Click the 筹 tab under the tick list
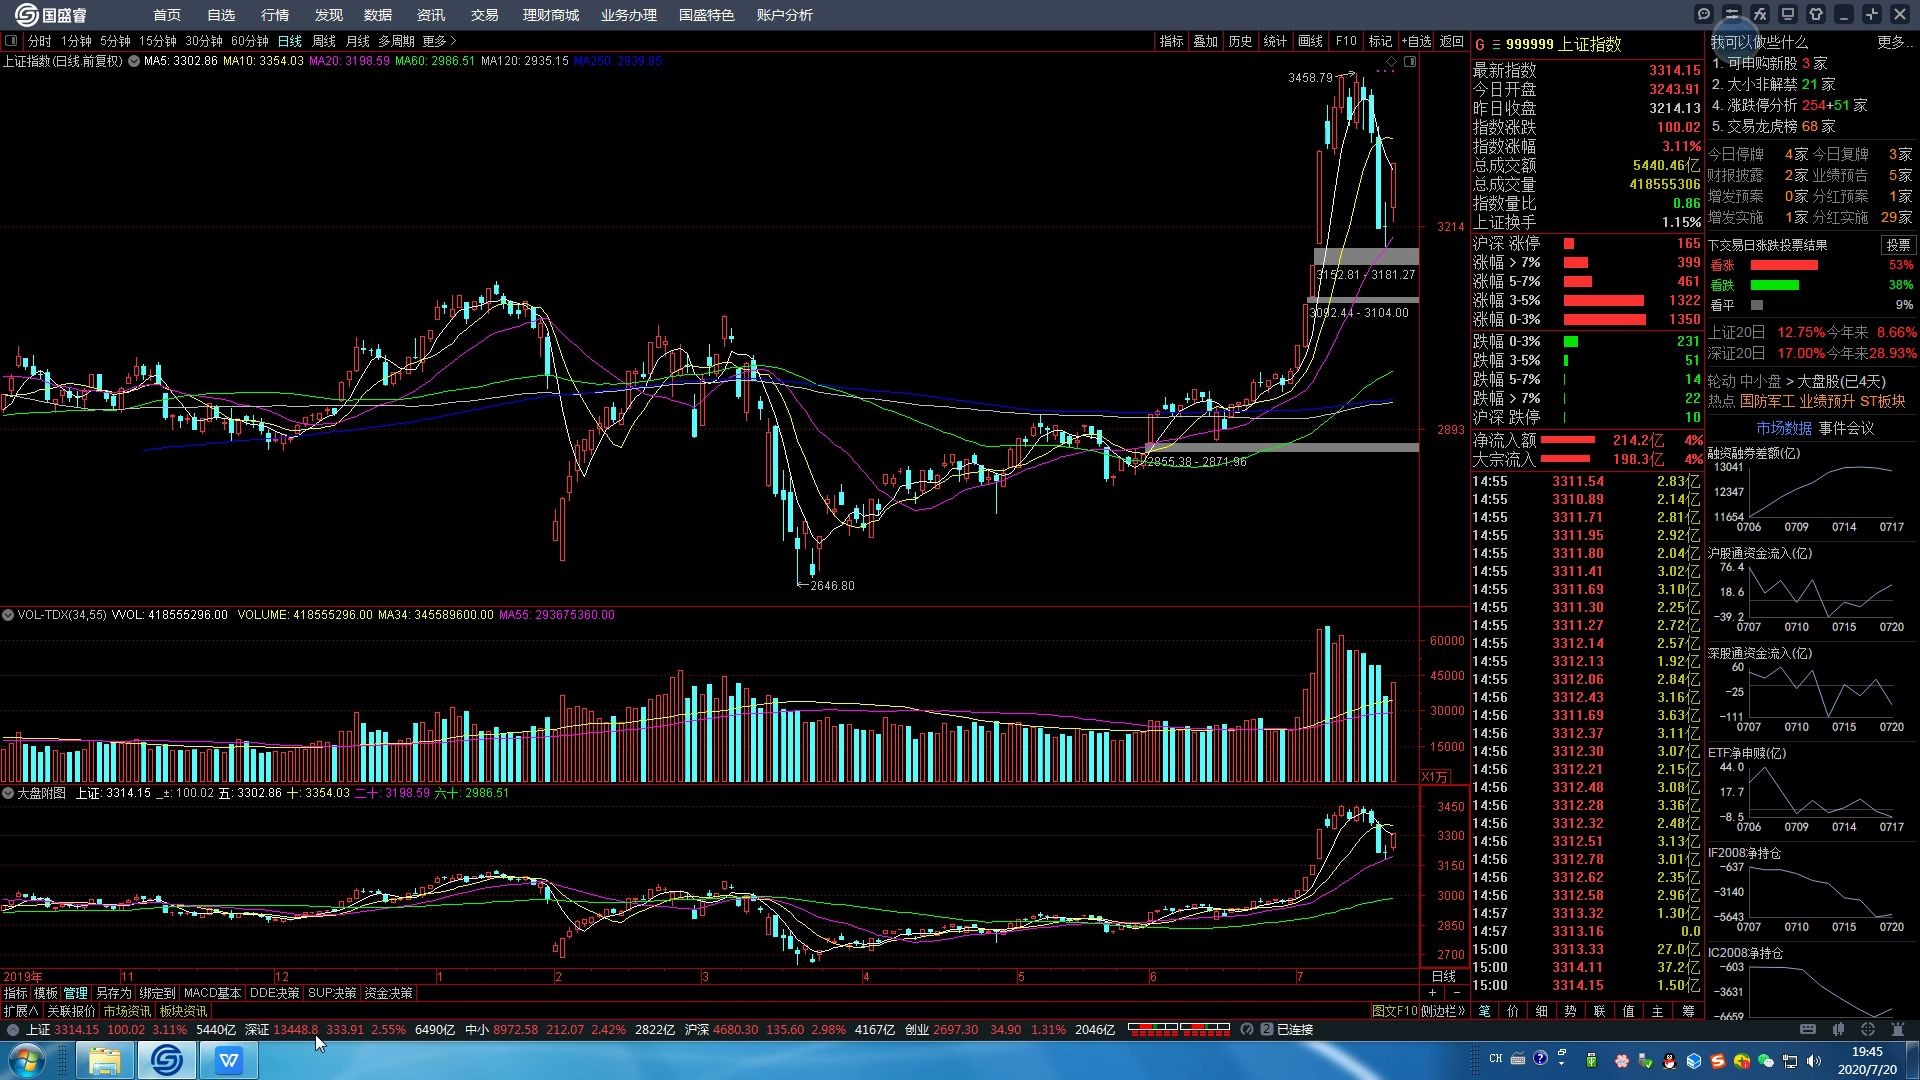Screen dimensions: 1920x1080 point(1688,1011)
